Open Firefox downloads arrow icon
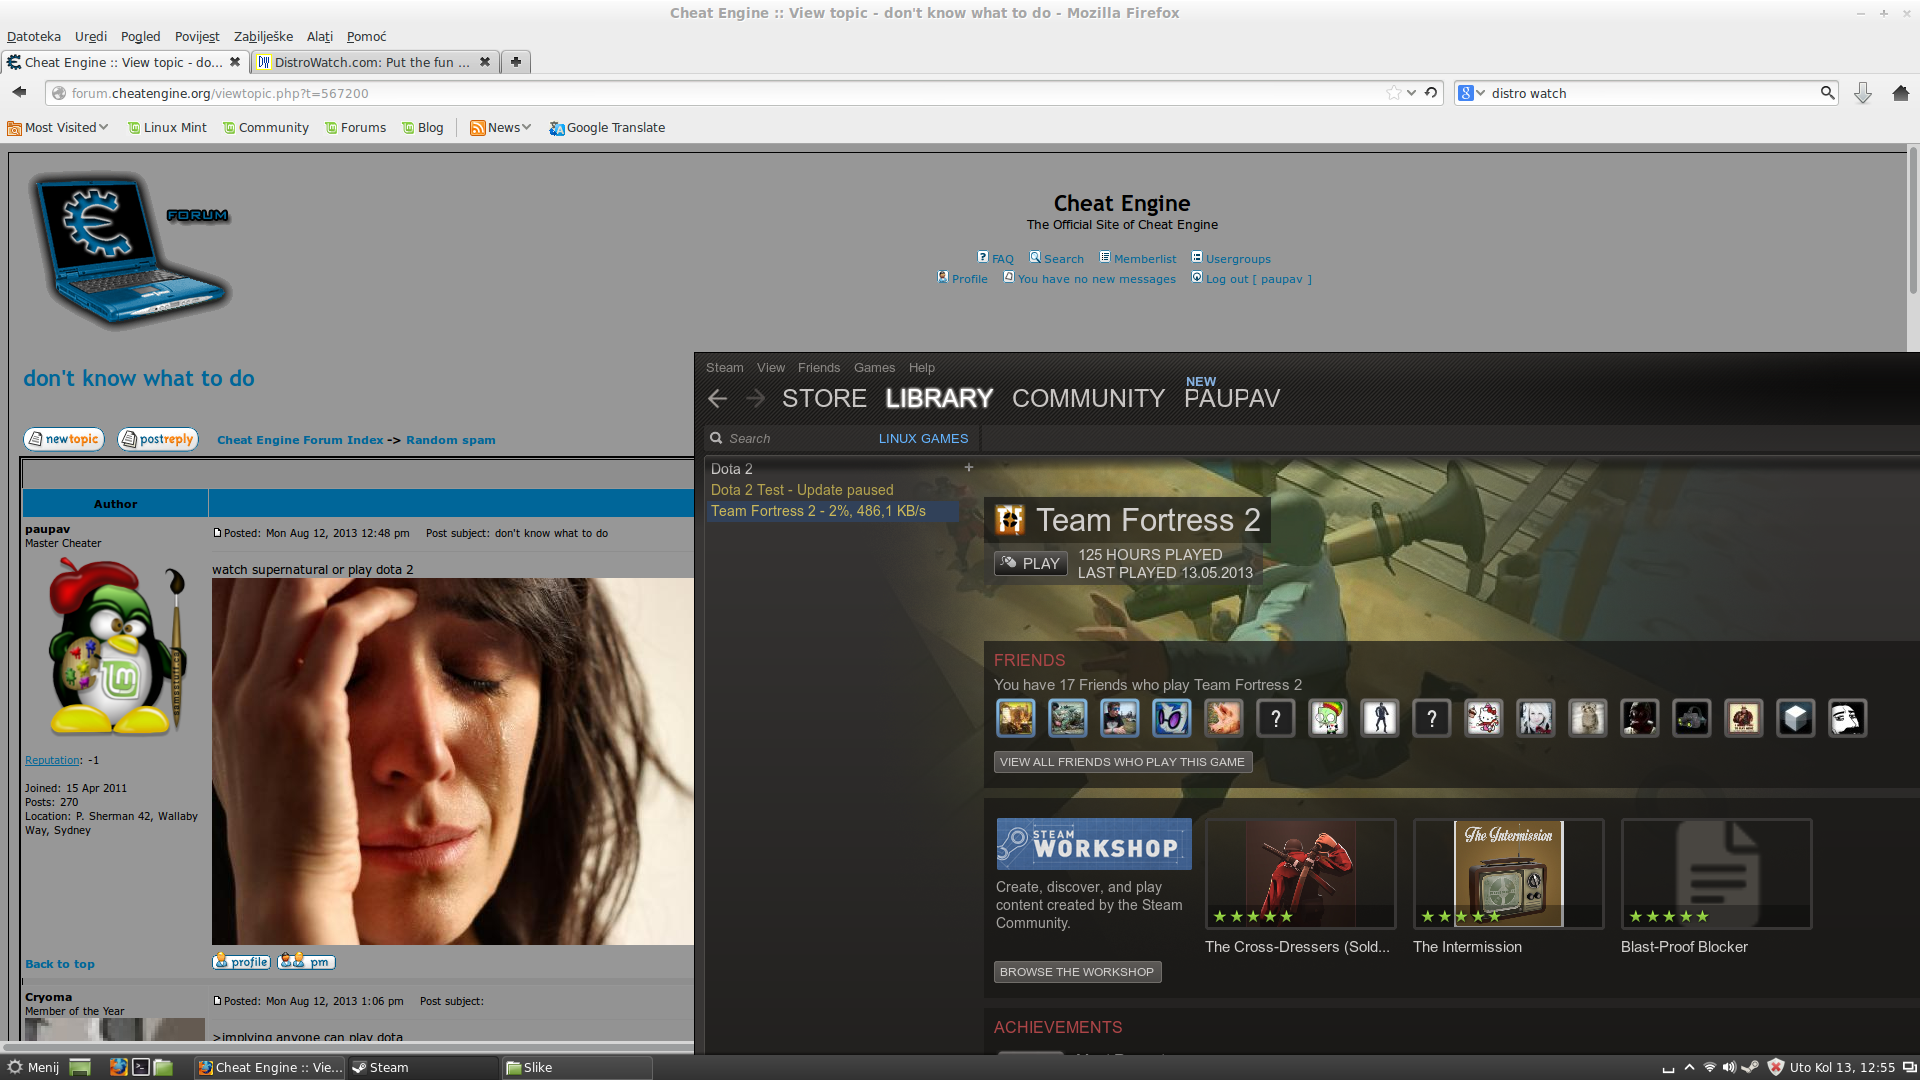 tap(1863, 93)
